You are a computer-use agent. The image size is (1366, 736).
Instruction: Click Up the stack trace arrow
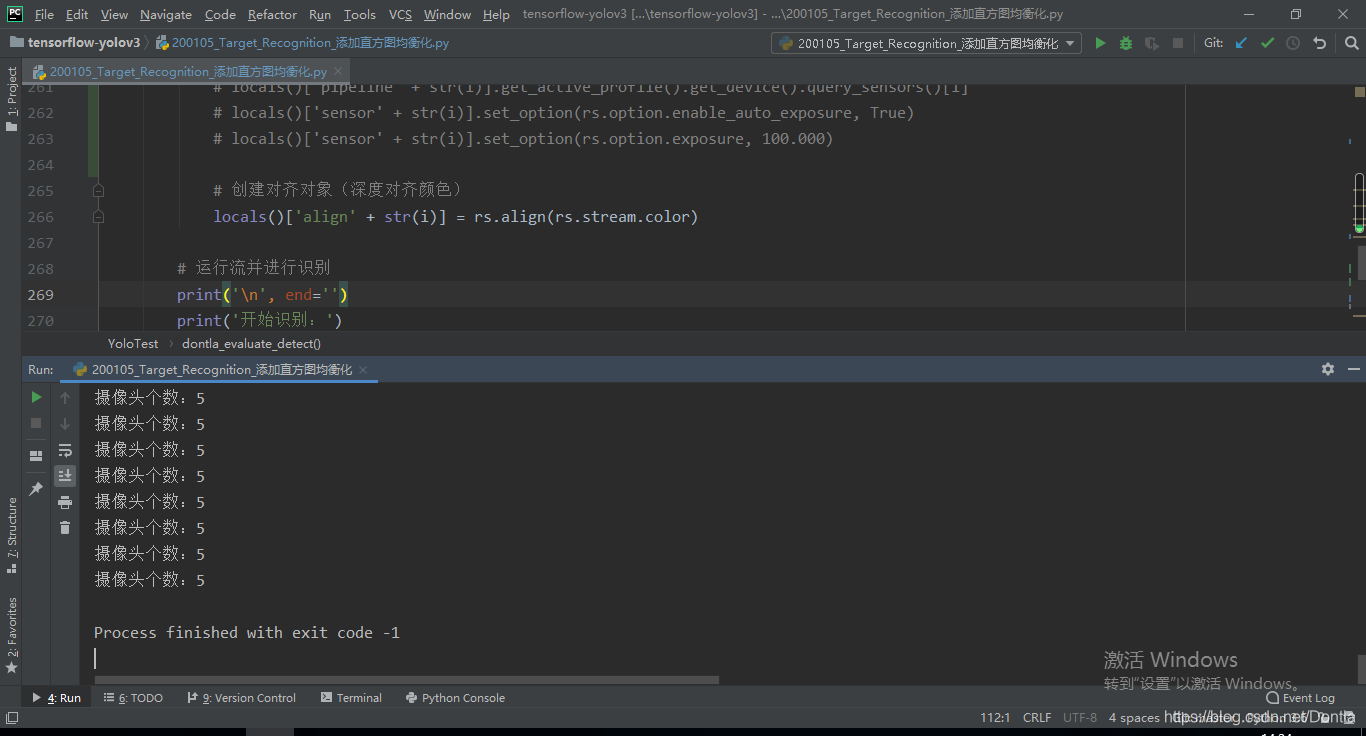coord(65,397)
